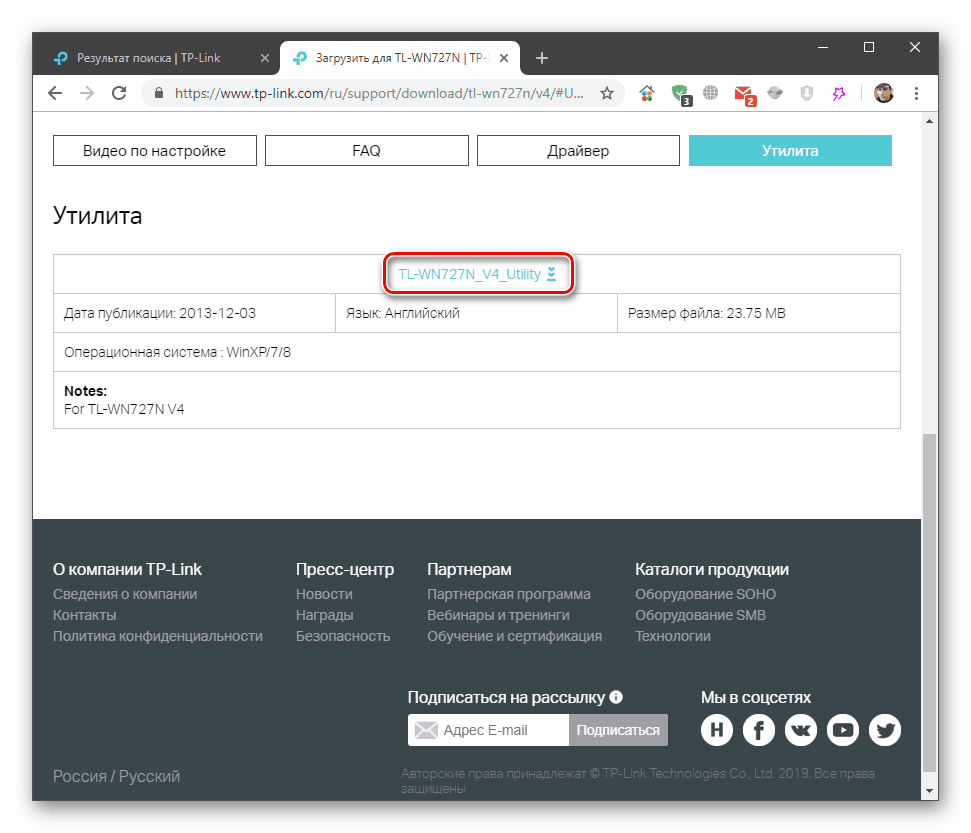Open the Habr social icon
Screen dimensions: 971x833
click(x=717, y=730)
